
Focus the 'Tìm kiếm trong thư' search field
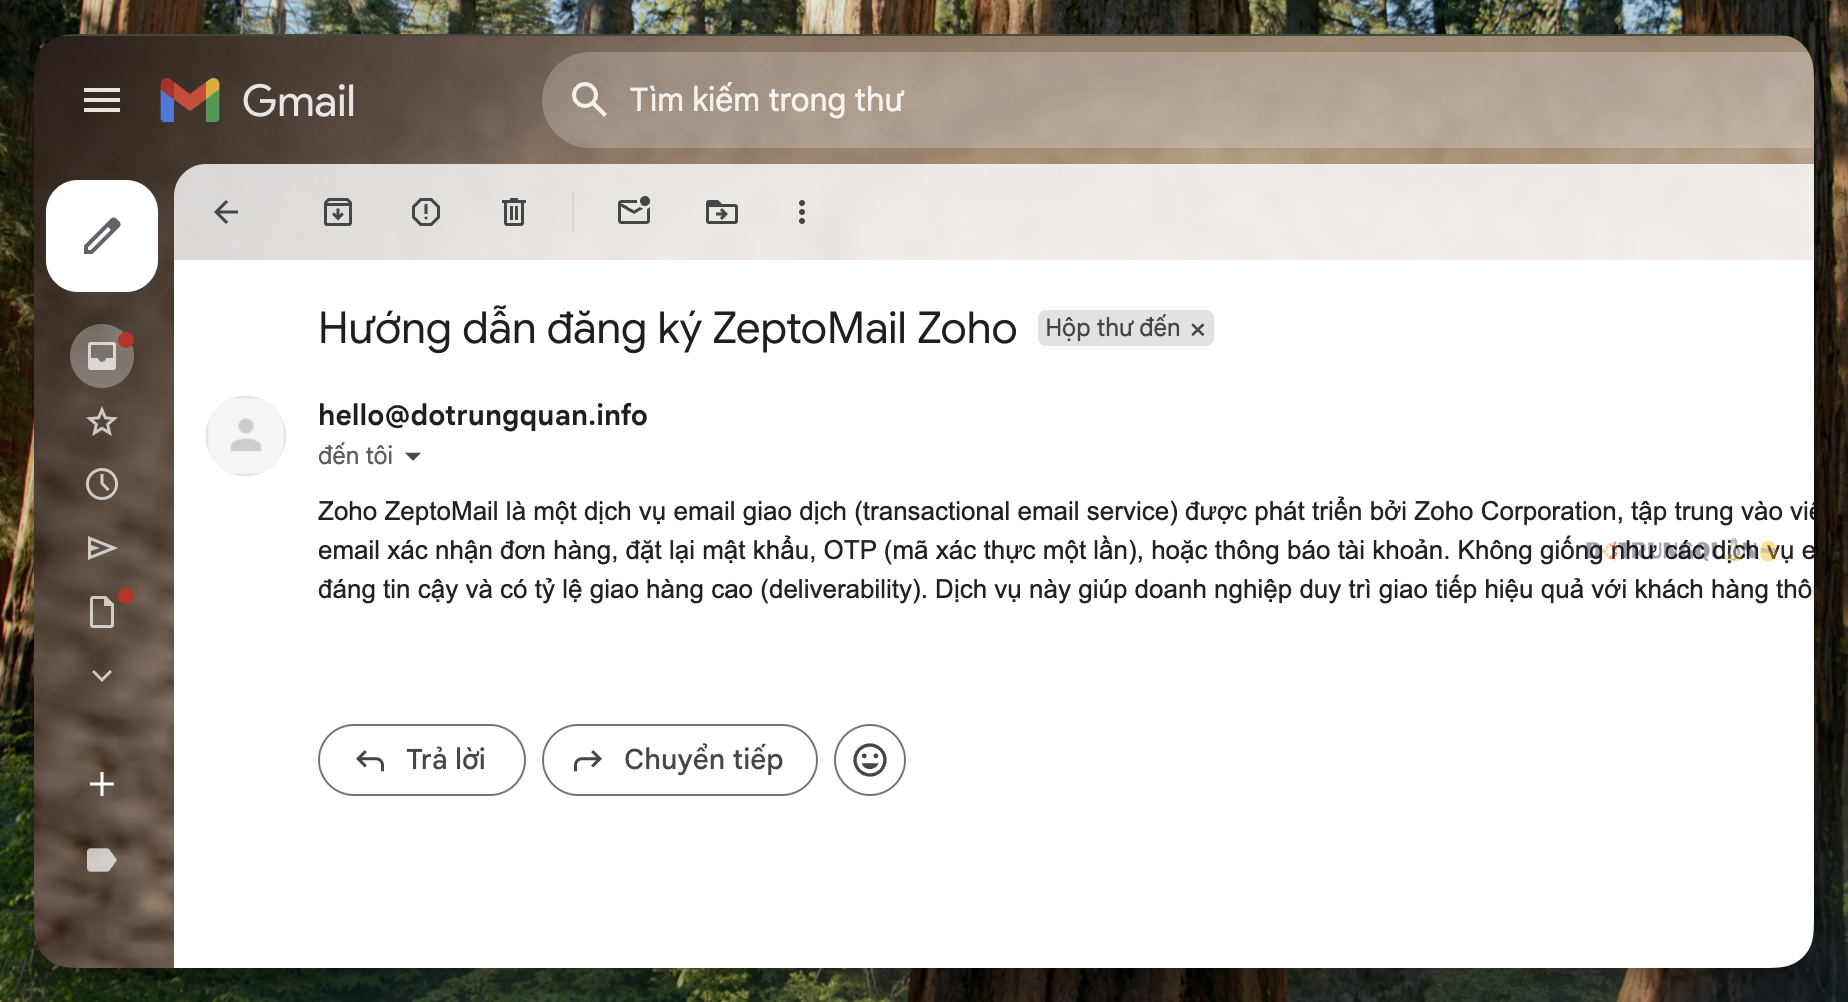tap(1178, 100)
